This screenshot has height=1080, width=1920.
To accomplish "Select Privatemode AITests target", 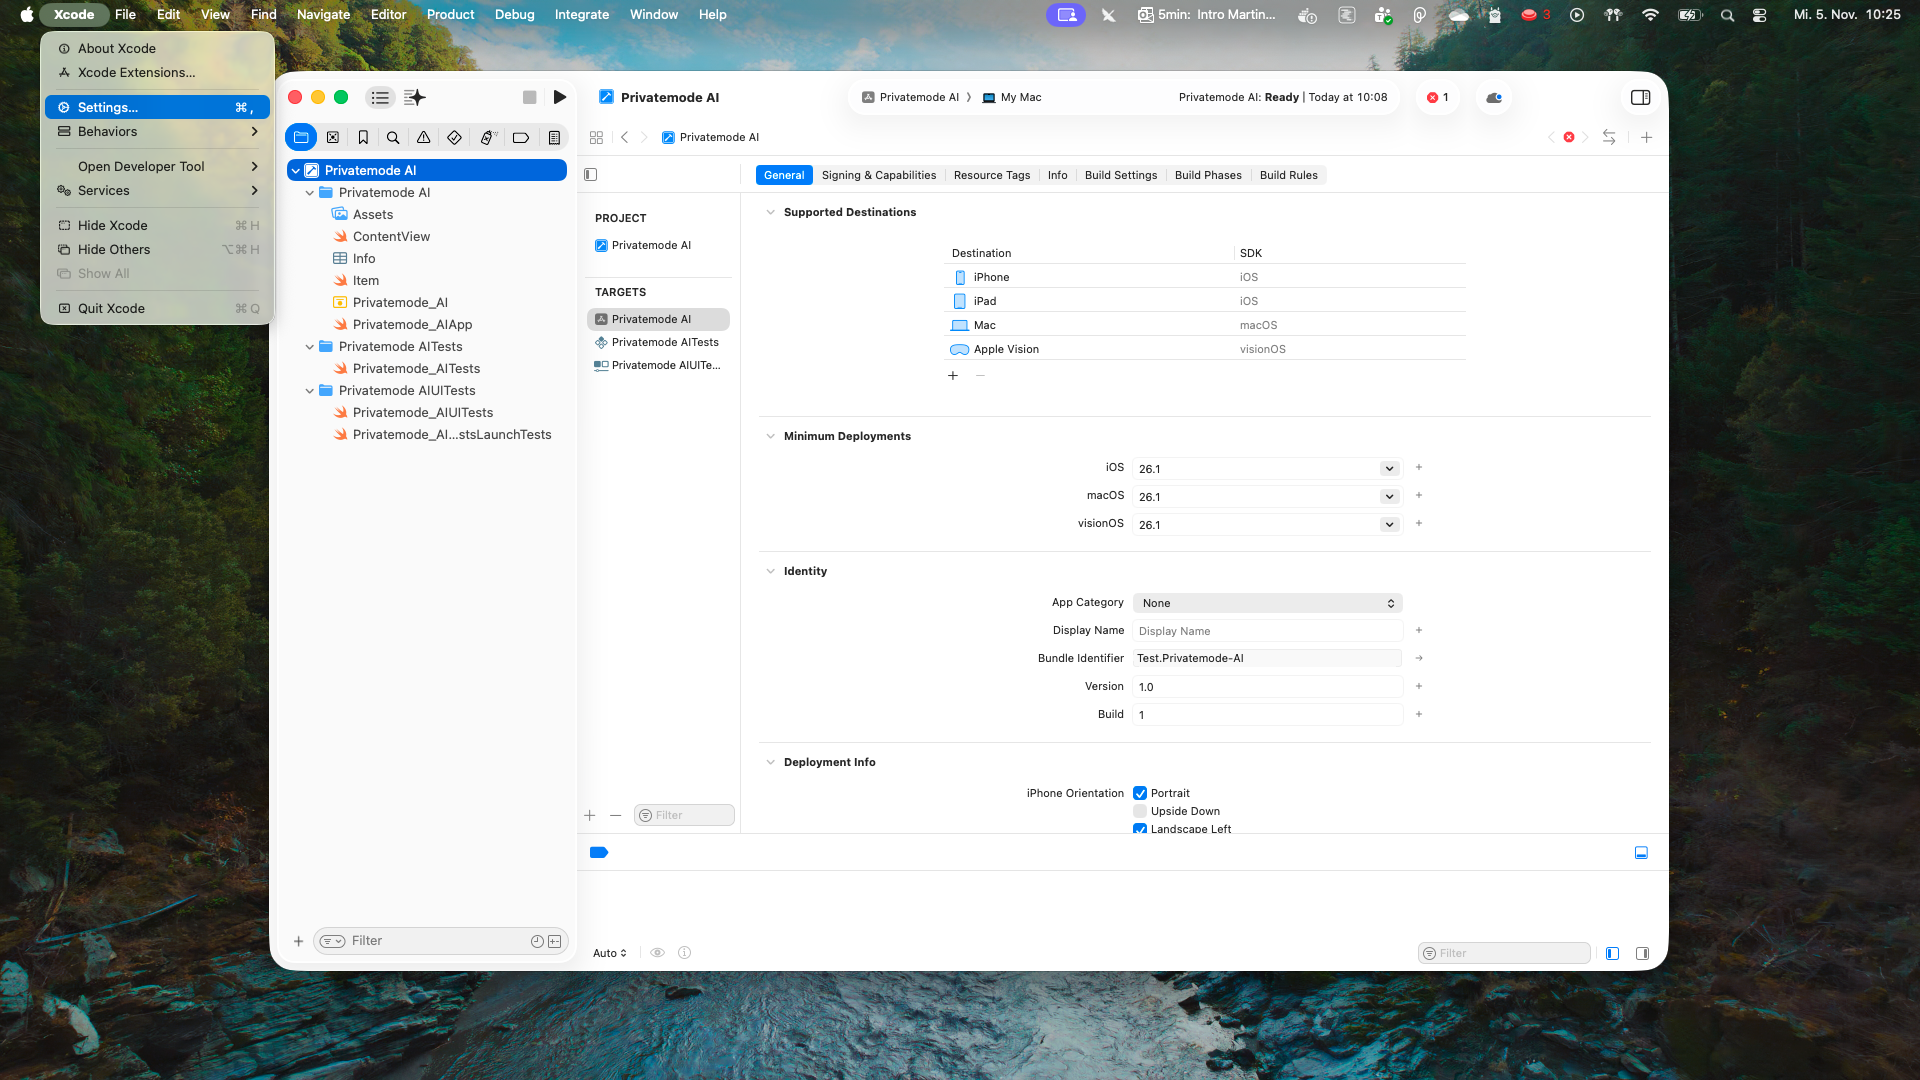I will (657, 342).
